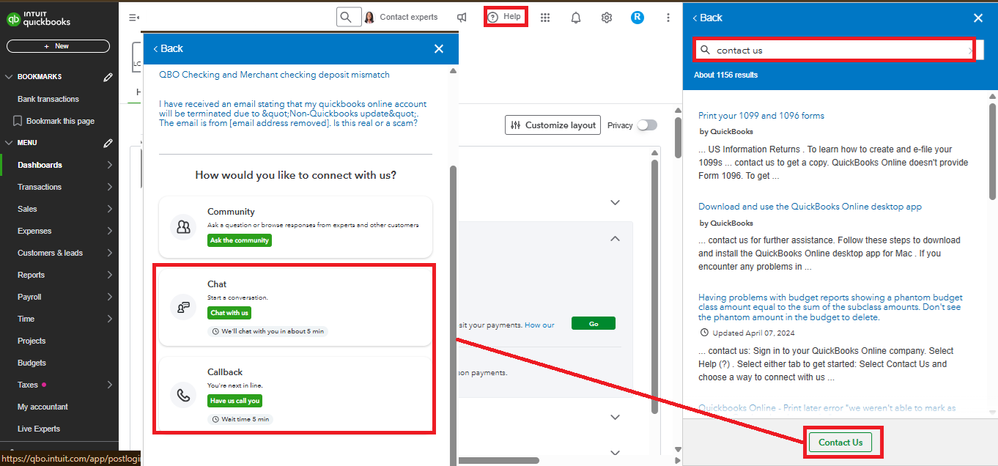998x466 pixels.
Task: Open Live Experts in the sidebar
Action: (39, 428)
